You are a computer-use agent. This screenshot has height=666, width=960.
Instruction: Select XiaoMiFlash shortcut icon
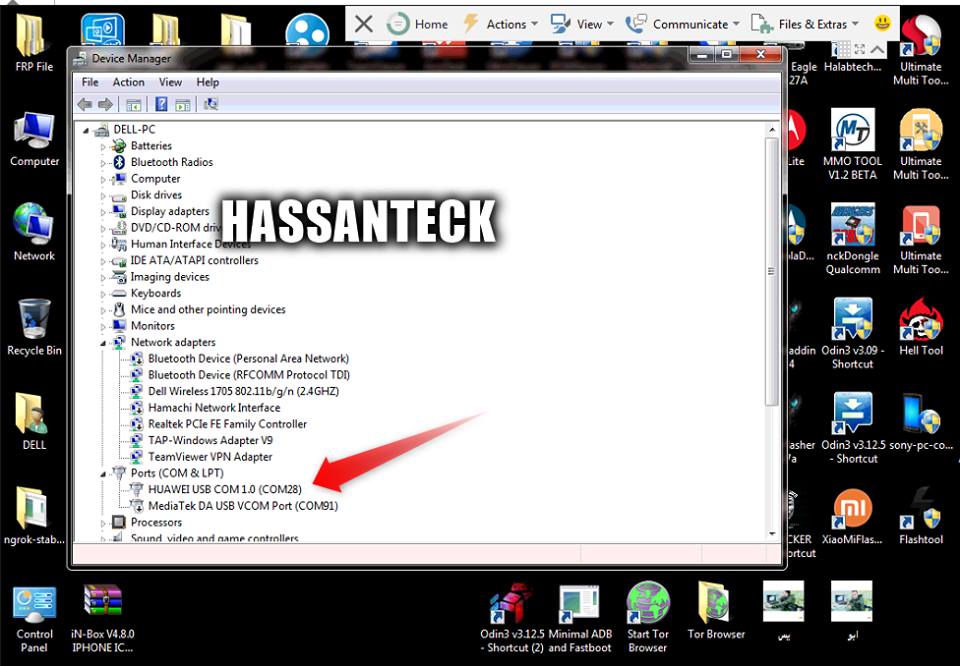(852, 517)
